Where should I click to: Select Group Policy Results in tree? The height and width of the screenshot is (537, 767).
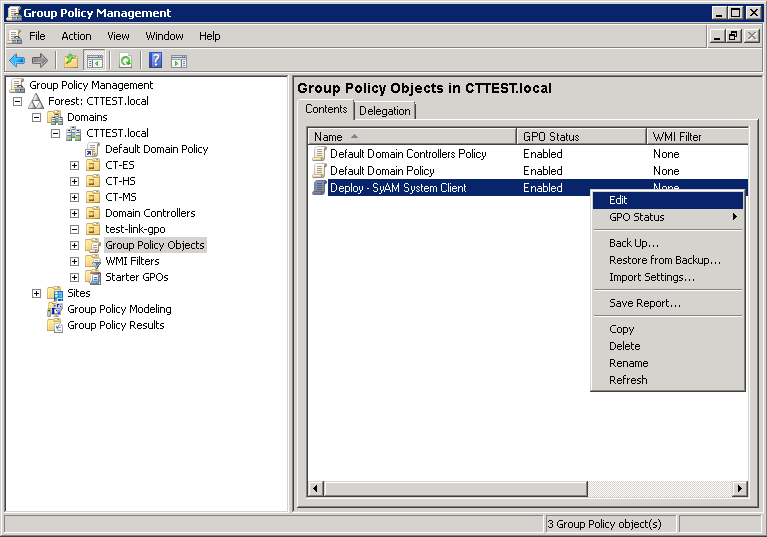click(x=115, y=325)
